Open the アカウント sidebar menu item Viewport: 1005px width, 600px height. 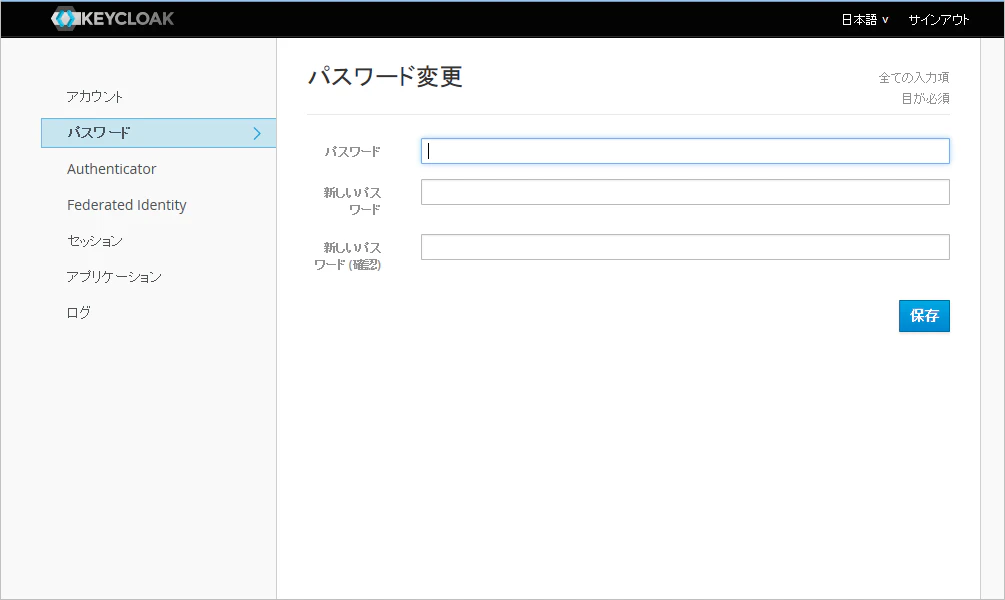click(x=94, y=97)
